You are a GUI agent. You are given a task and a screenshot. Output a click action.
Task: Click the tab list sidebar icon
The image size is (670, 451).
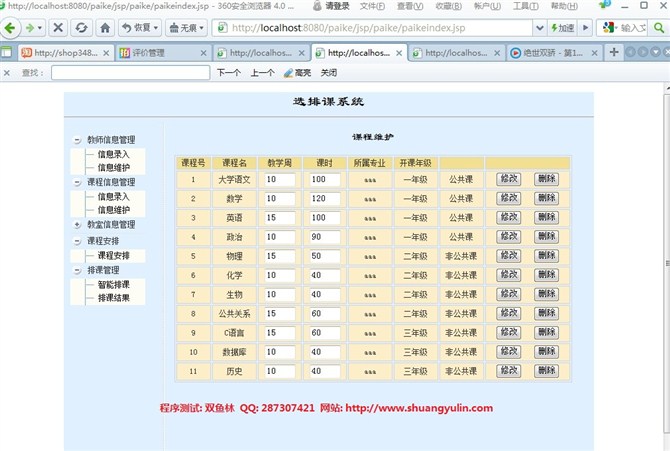[7, 53]
